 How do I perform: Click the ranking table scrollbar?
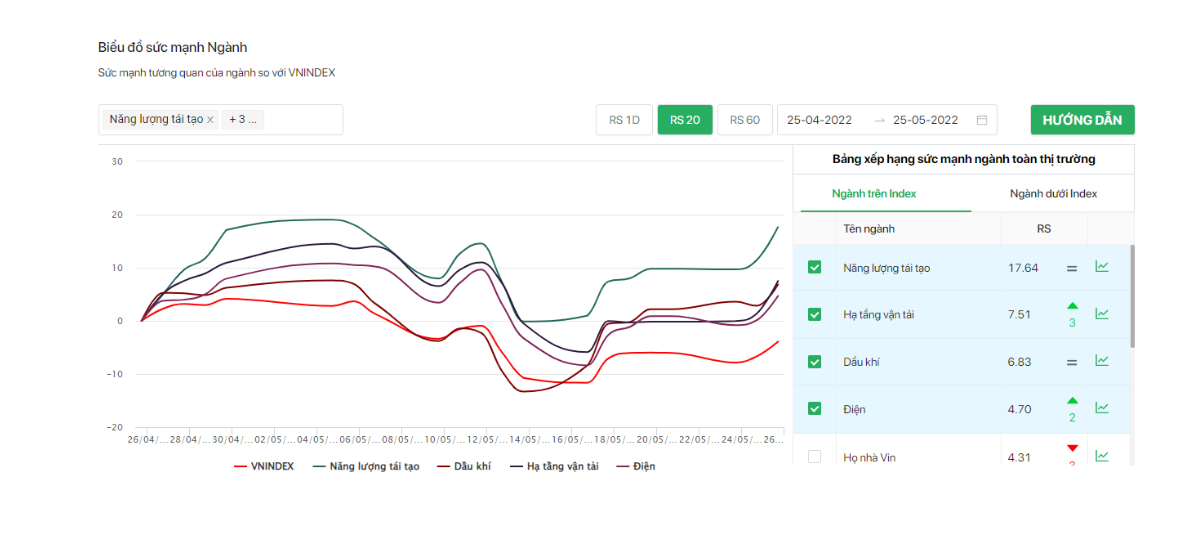pos(1132,296)
